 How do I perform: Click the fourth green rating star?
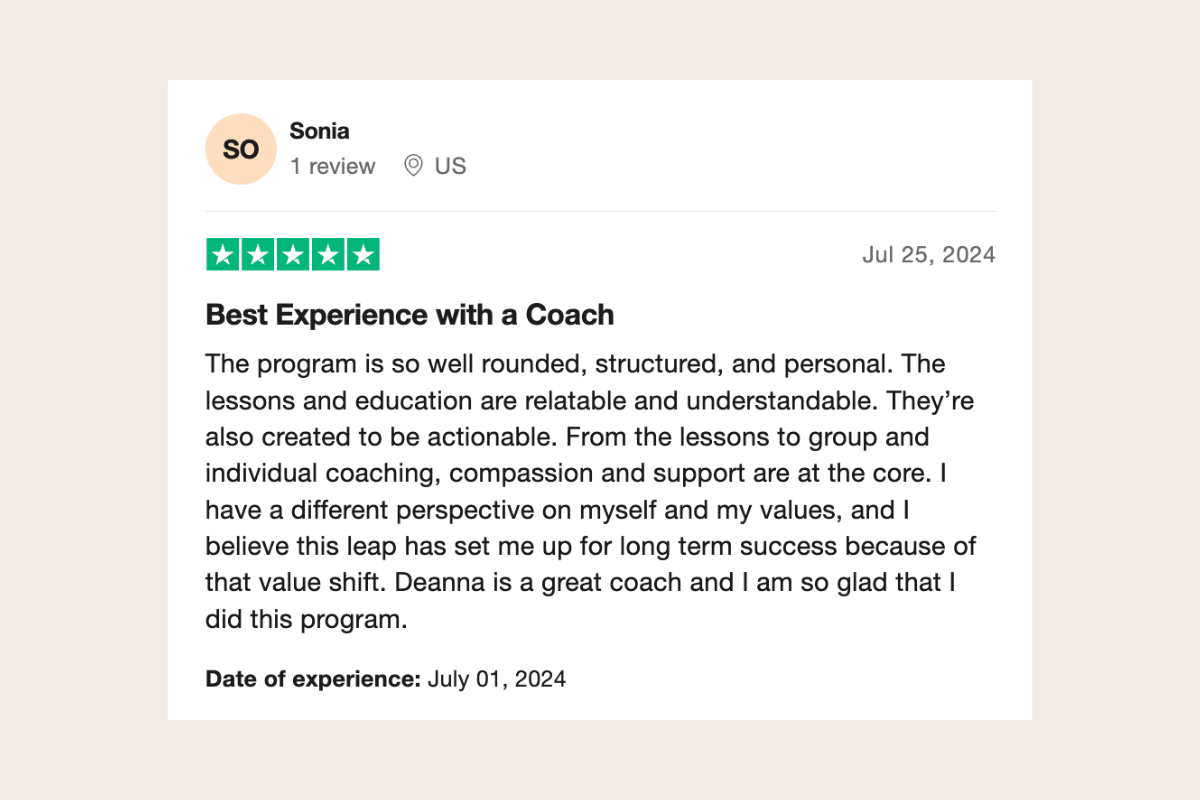[x=328, y=255]
